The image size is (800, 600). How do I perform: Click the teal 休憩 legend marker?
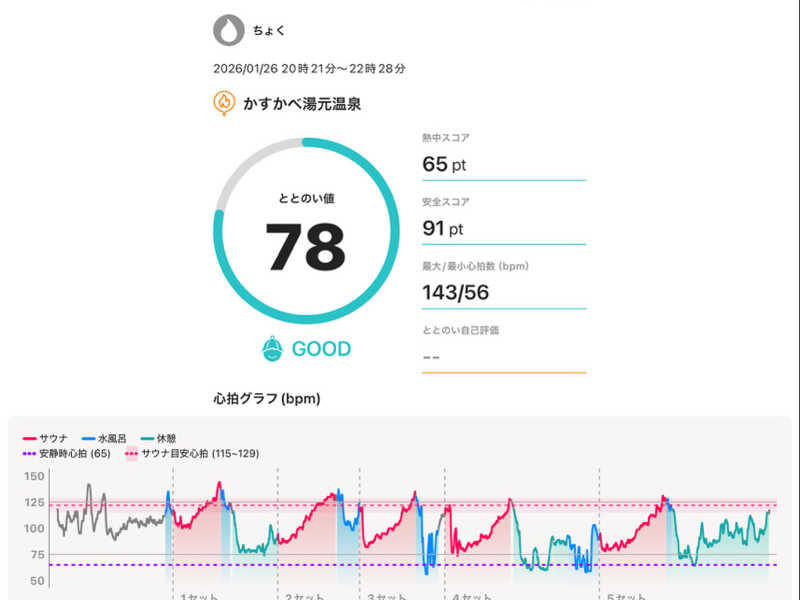pos(146,439)
